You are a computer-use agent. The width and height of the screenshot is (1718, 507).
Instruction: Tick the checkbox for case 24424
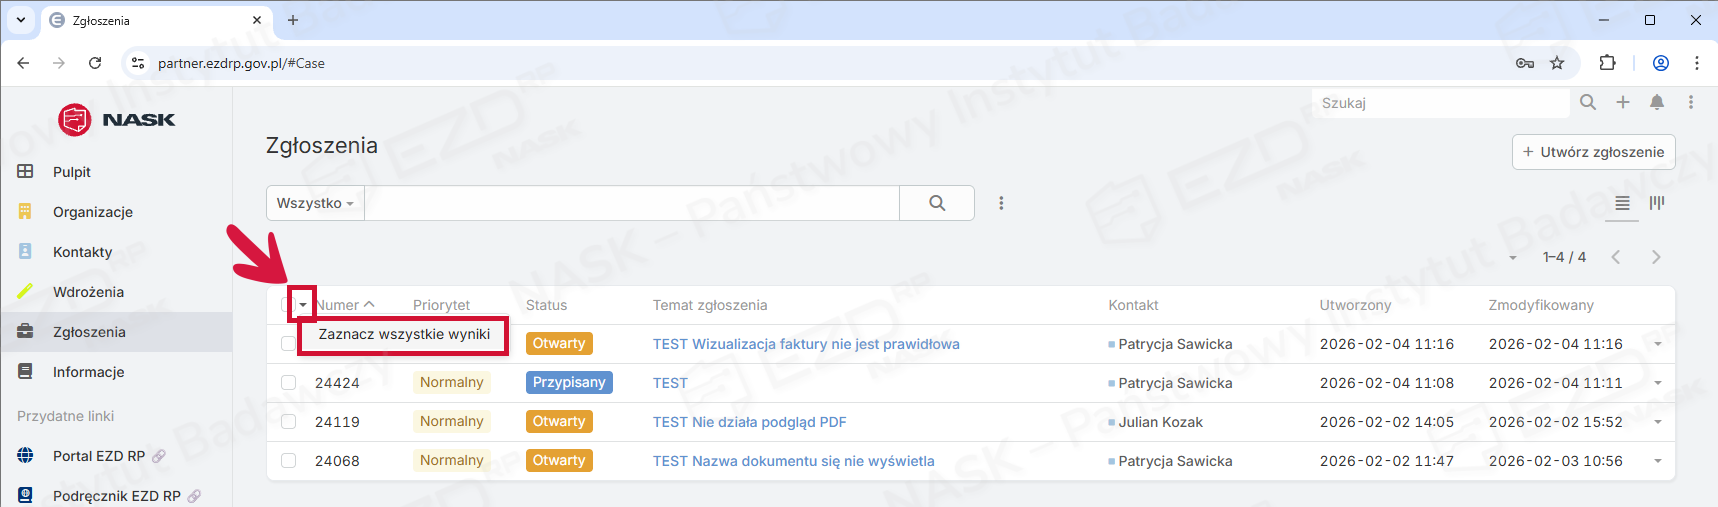(x=288, y=383)
